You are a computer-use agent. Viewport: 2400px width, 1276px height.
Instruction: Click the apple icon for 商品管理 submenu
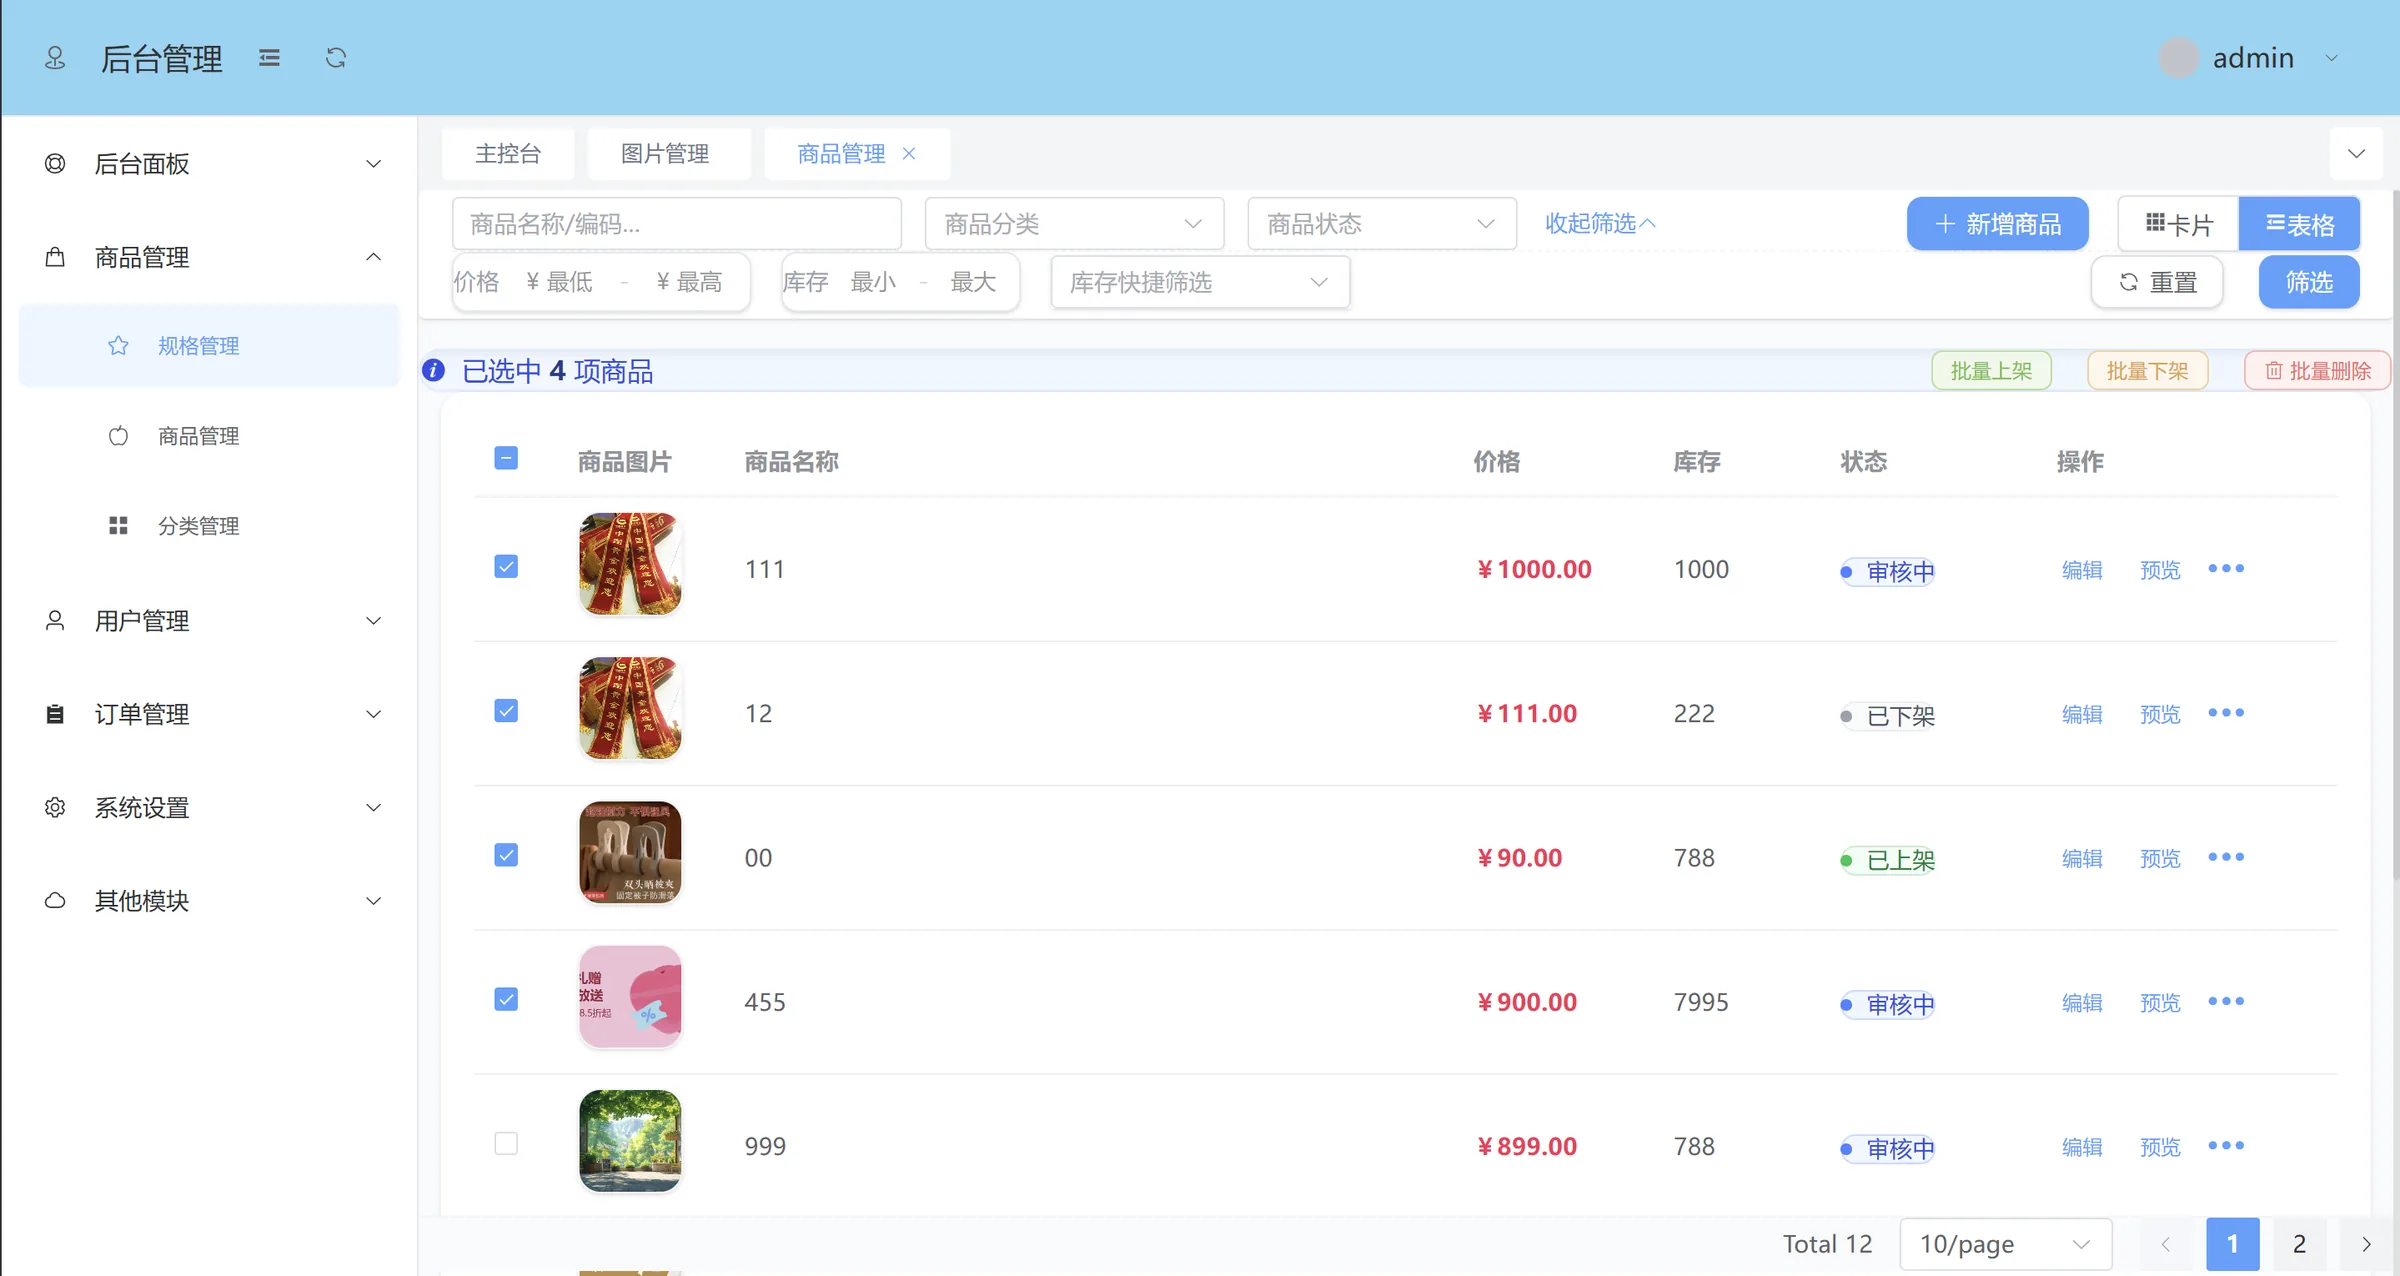click(x=118, y=435)
